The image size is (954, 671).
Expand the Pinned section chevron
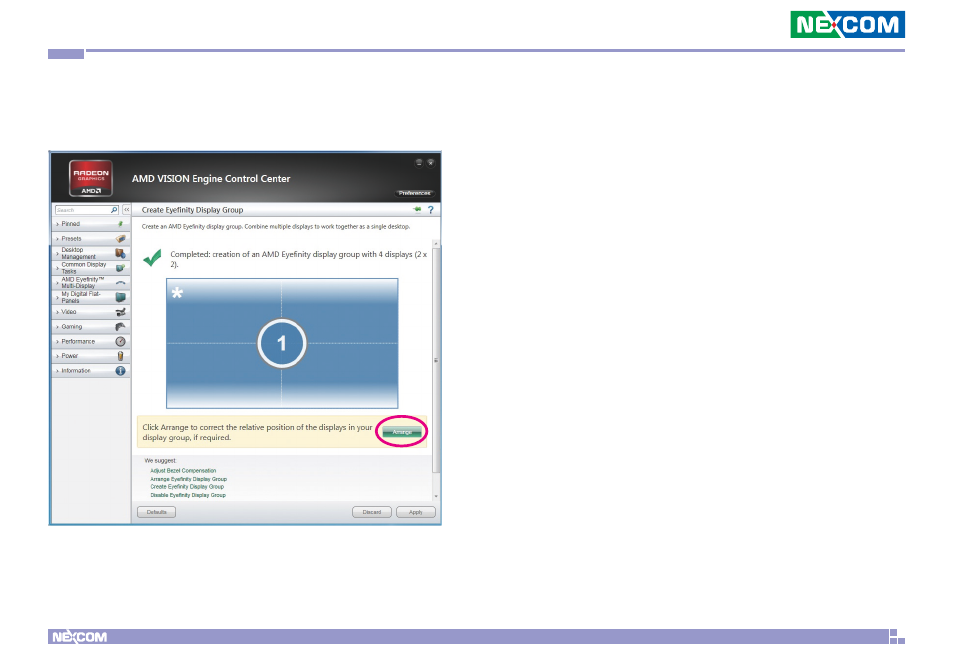(57, 224)
